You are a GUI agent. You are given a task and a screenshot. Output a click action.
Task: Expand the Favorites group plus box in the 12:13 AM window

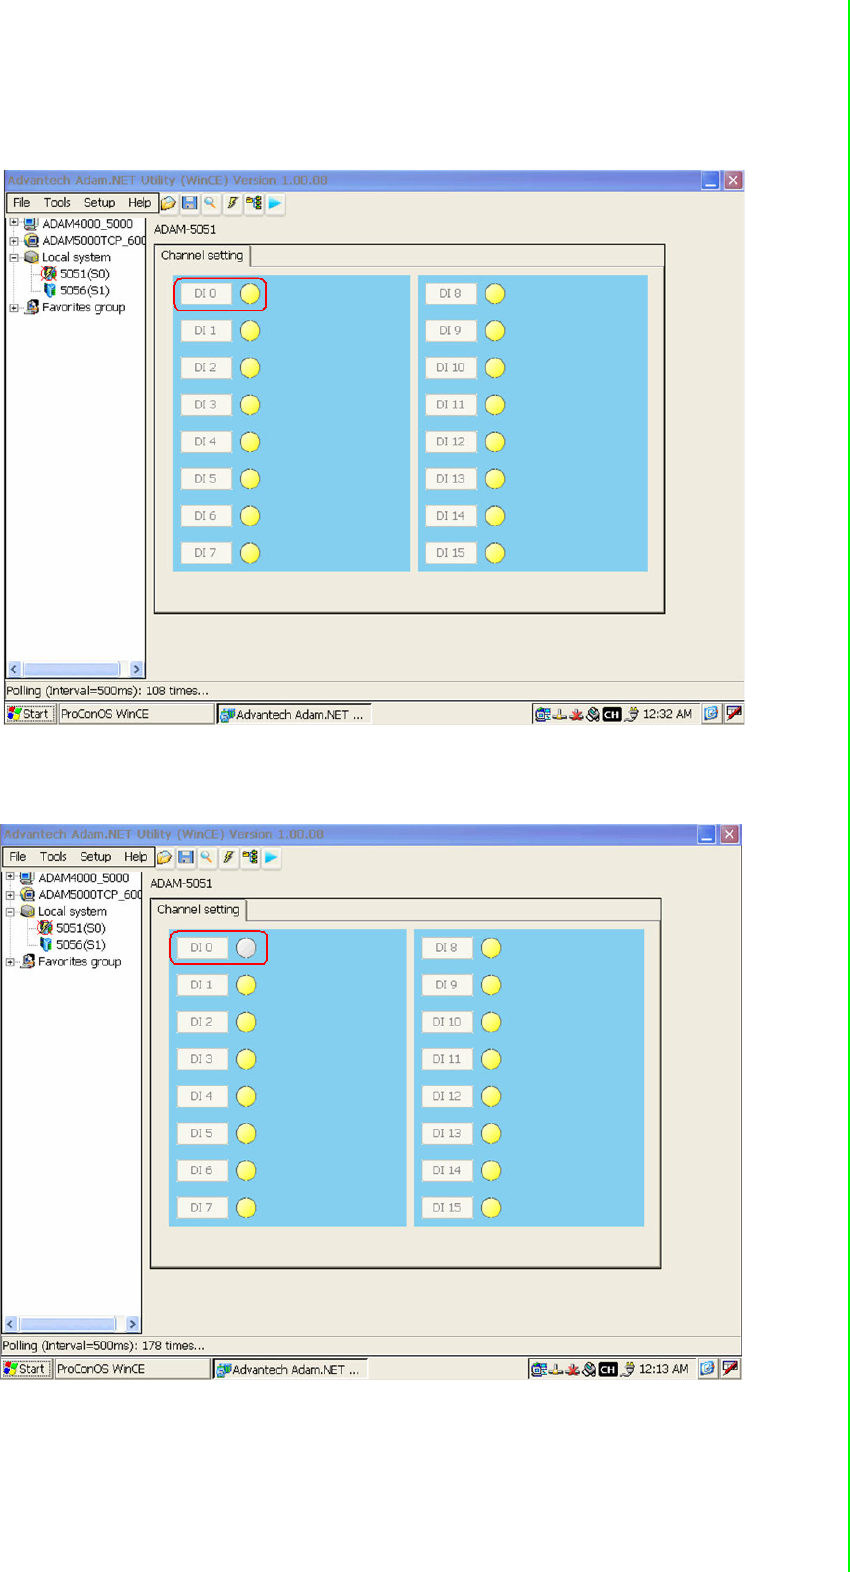[x=10, y=961]
